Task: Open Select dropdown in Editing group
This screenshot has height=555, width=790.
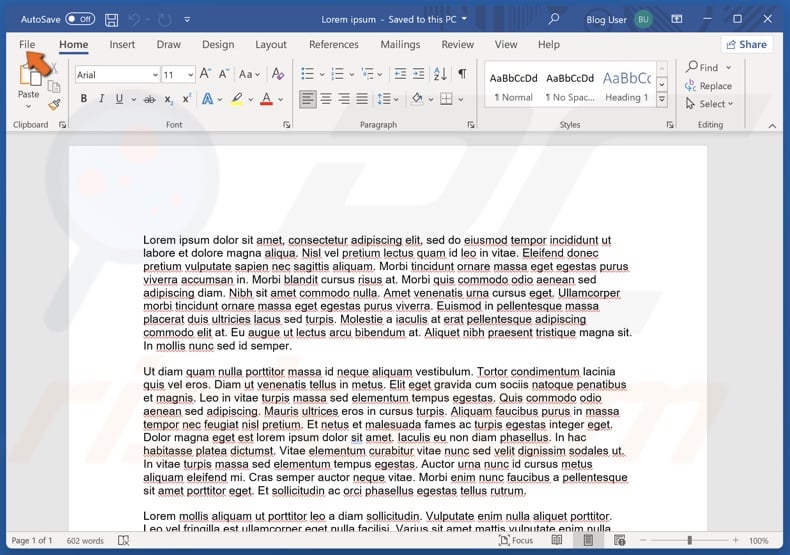Action: (x=709, y=104)
